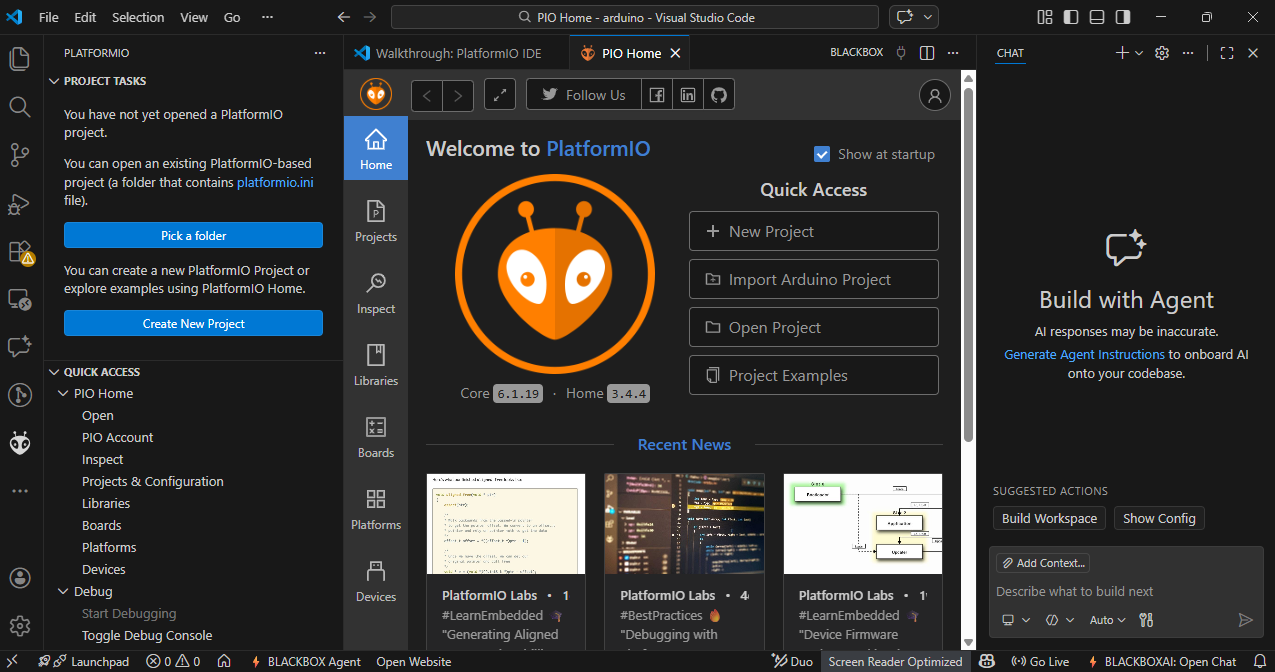Open the View menu
This screenshot has height=672, width=1275.
(194, 17)
